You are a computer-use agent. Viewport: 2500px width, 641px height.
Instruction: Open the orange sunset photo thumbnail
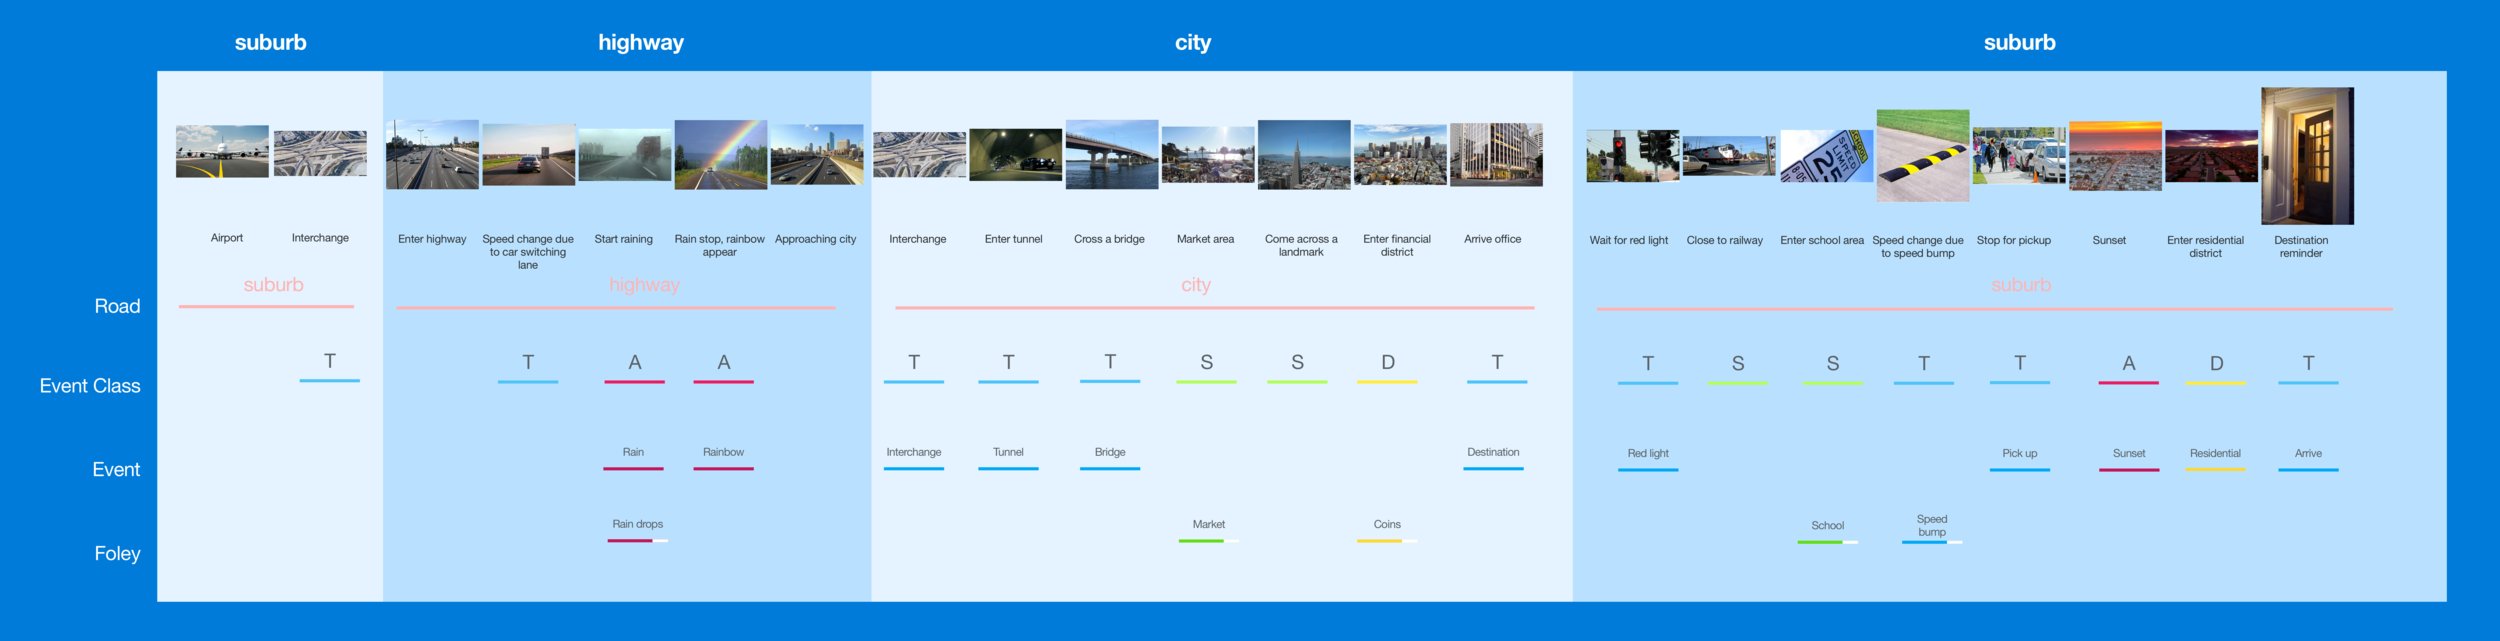pos(2115,157)
